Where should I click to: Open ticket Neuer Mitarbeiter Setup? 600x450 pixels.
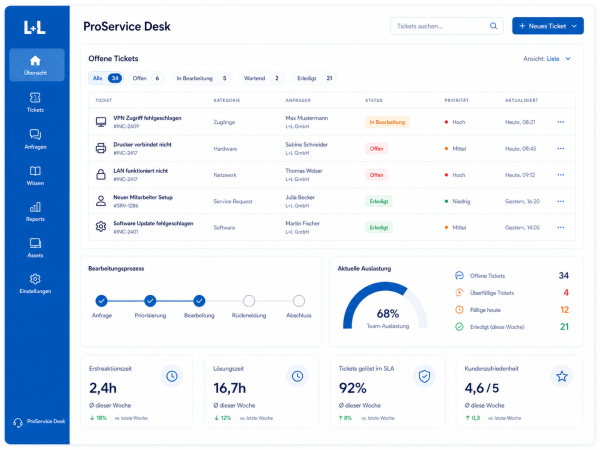point(143,197)
